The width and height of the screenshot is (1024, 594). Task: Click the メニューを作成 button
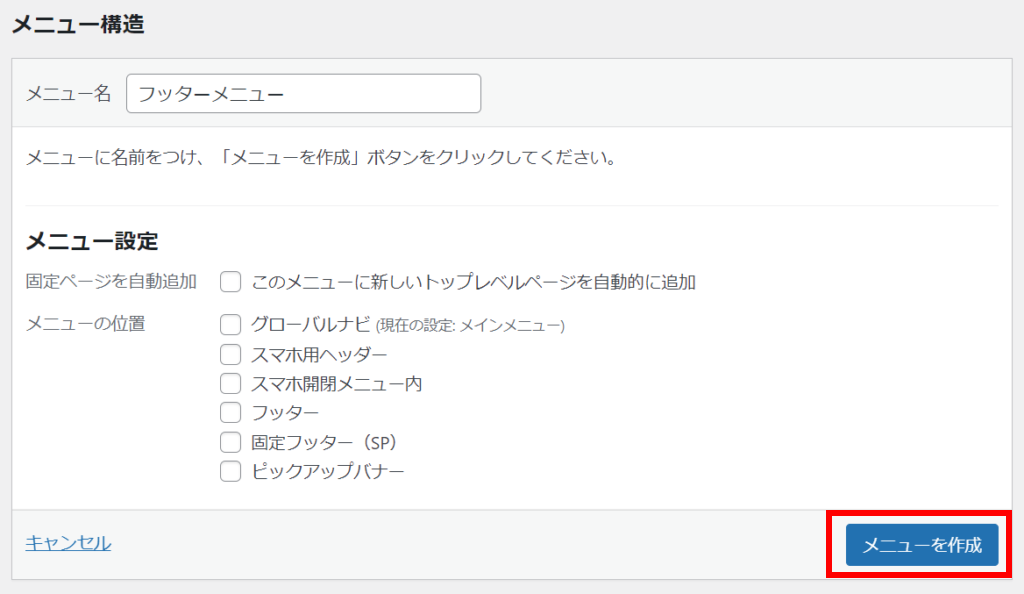pyautogui.click(x=921, y=544)
